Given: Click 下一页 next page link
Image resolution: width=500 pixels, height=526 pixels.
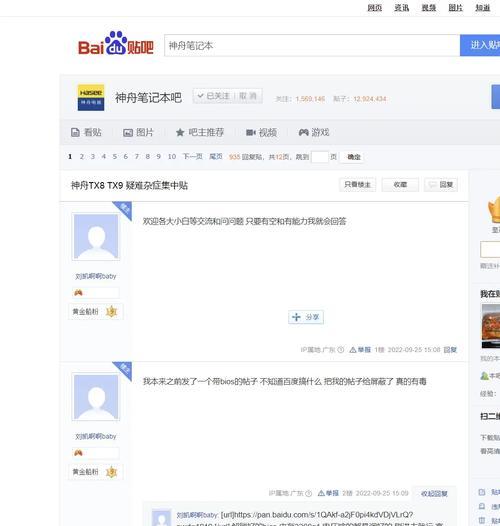Looking at the screenshot, I should [x=193, y=157].
